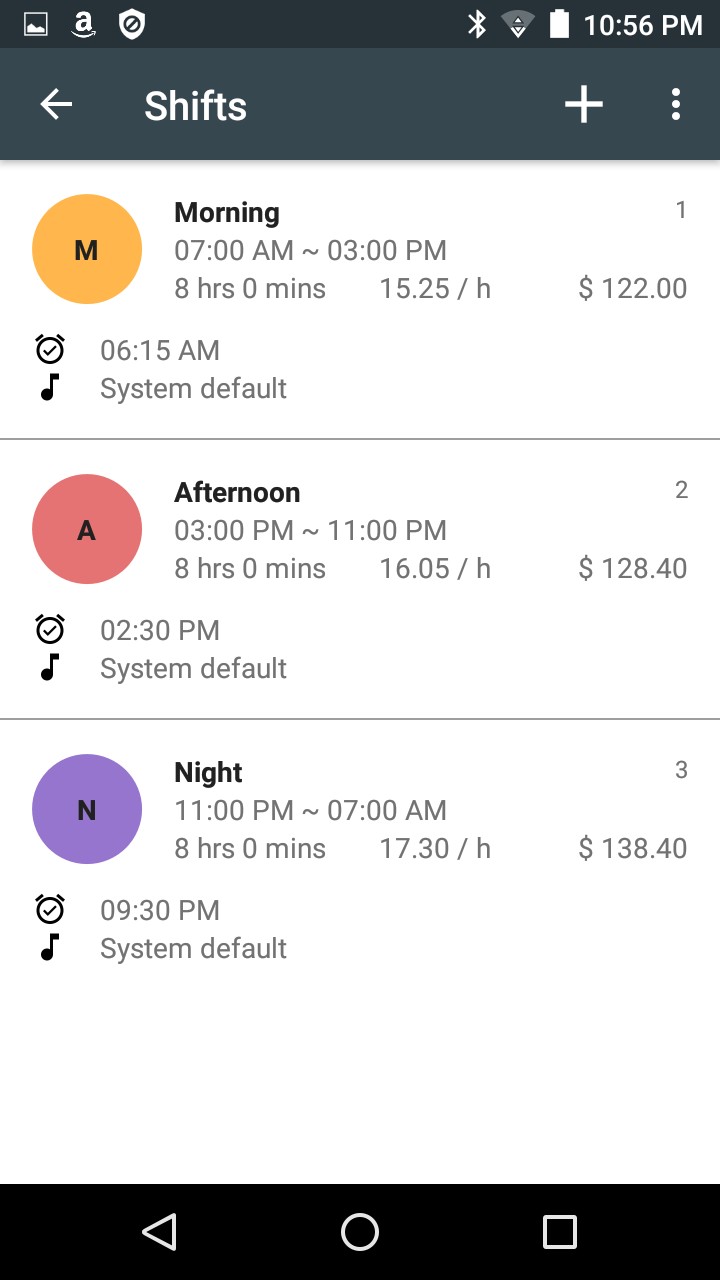Screen dimensions: 720x1280
Task: Tap the alarm clock icon for 06:15 AM
Action: click(50, 349)
